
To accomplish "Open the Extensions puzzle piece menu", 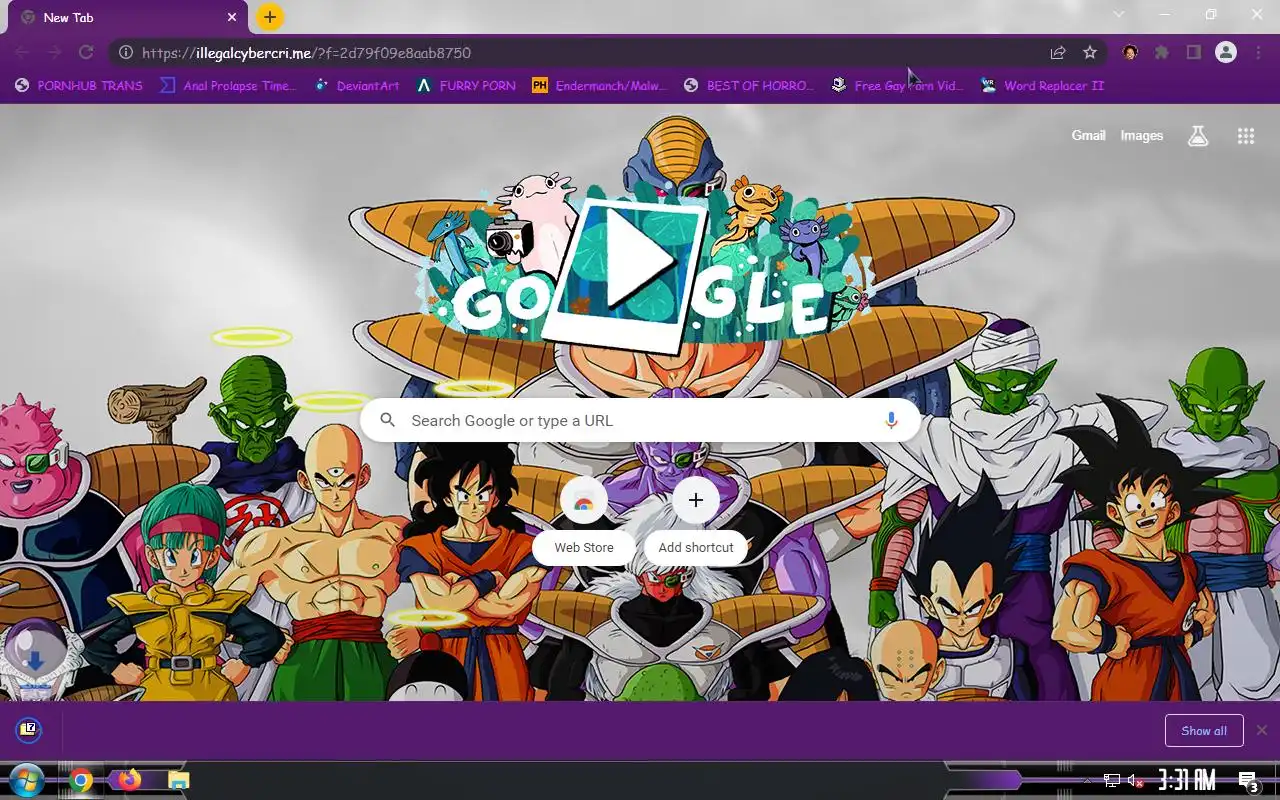I will (1161, 52).
